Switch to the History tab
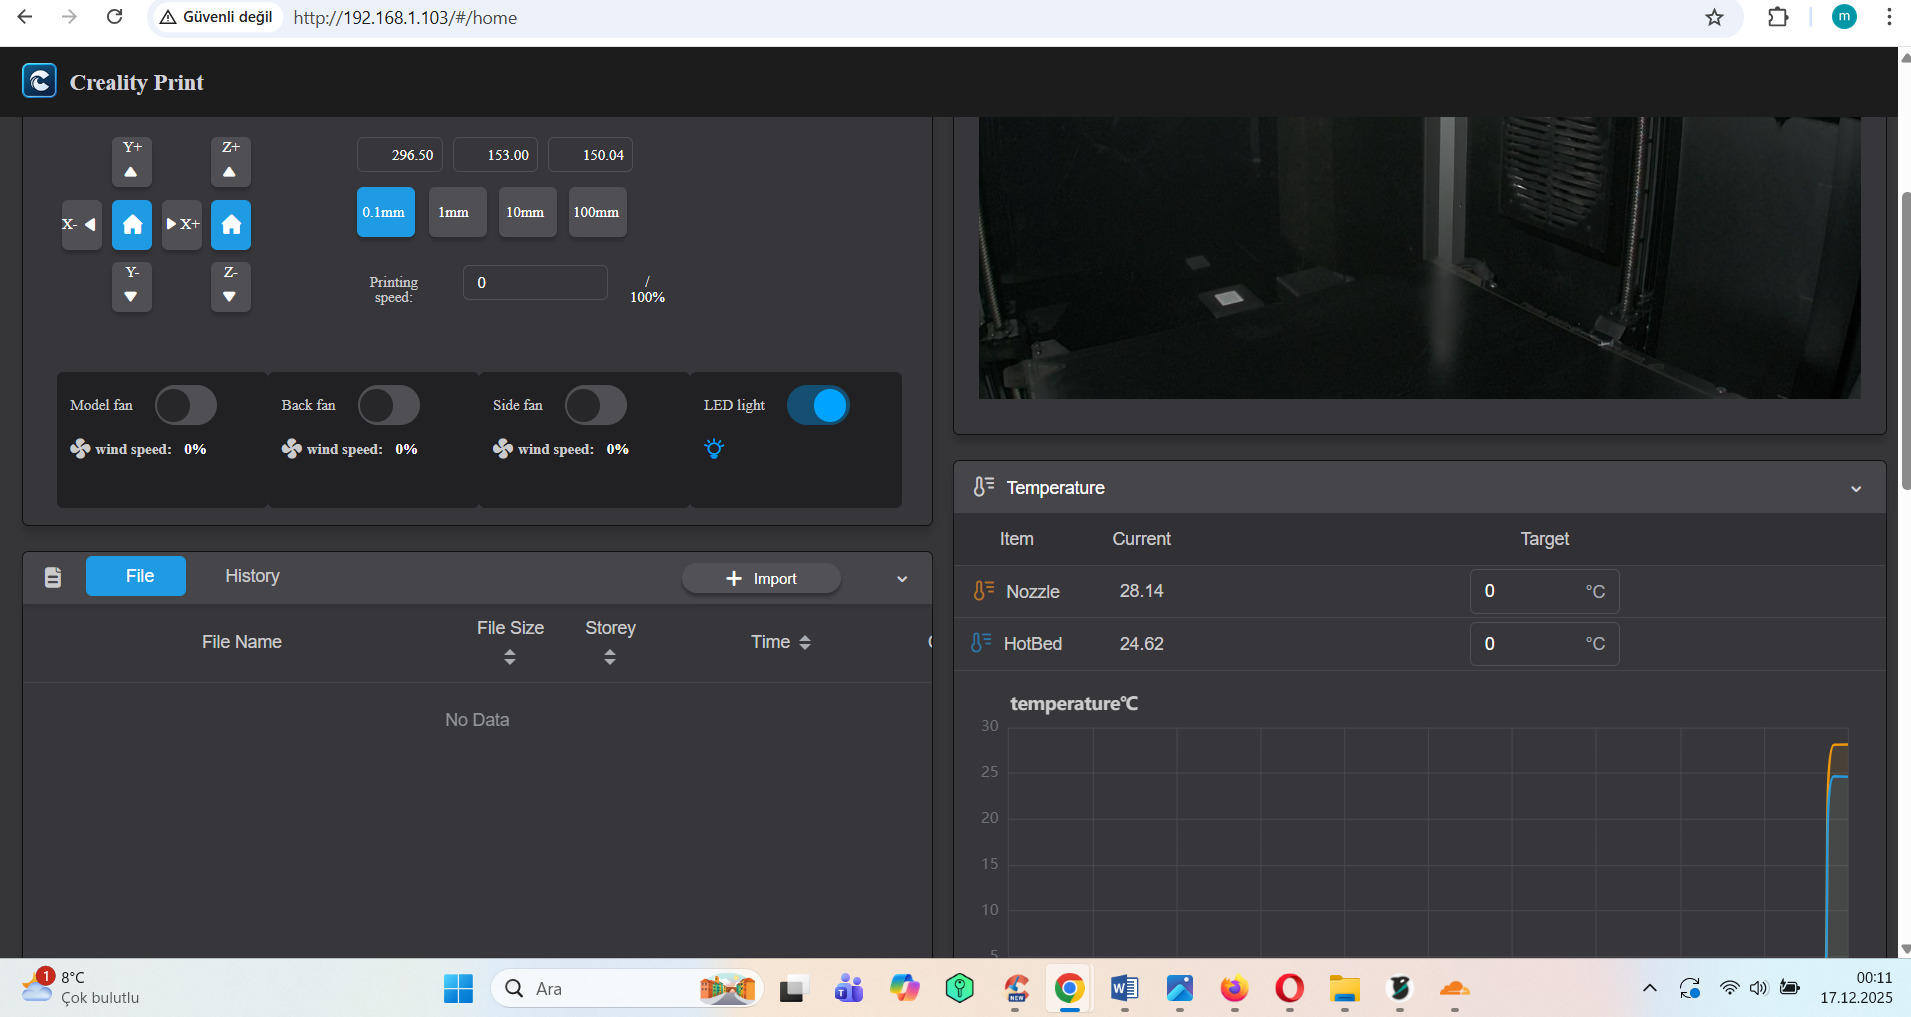The height and width of the screenshot is (1017, 1911). tap(252, 576)
